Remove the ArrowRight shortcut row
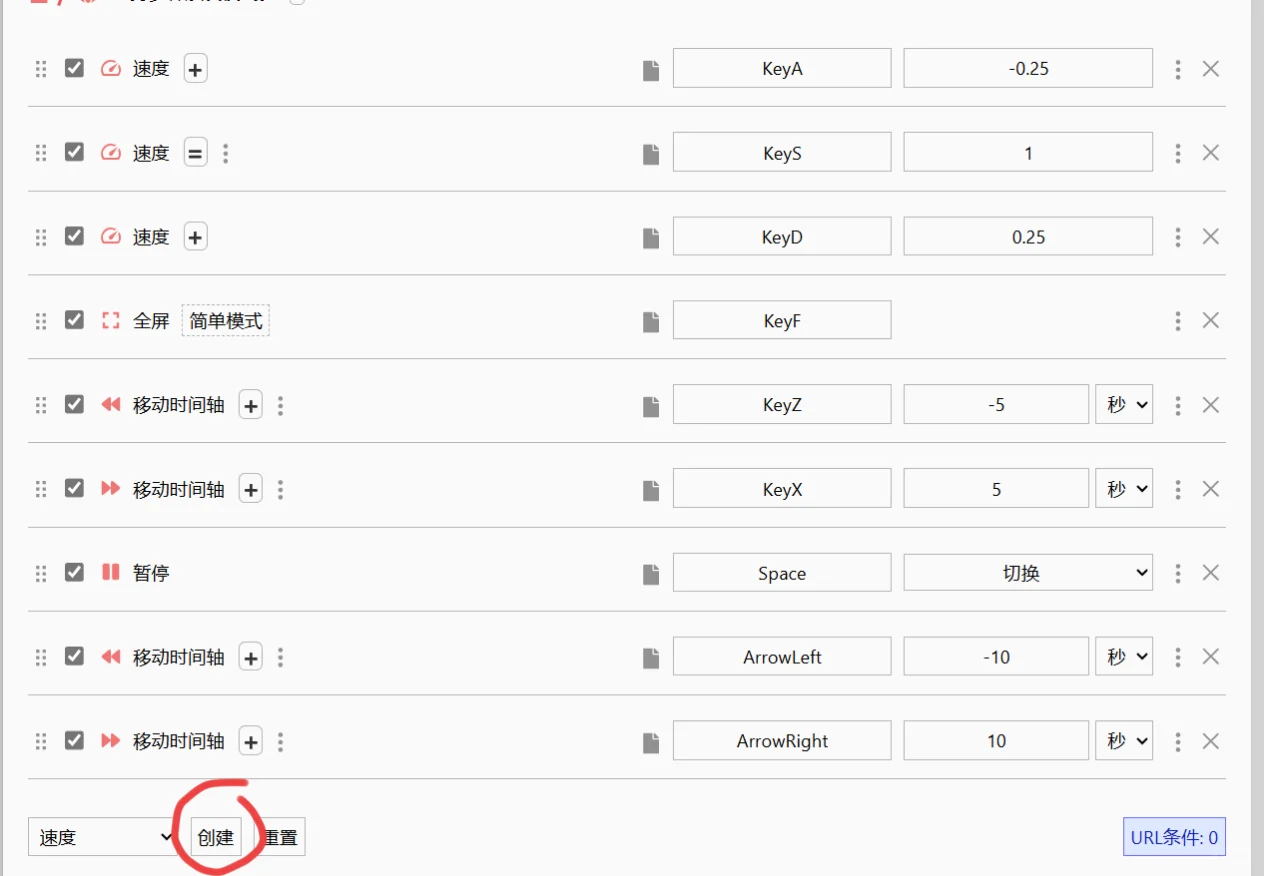 [x=1210, y=741]
